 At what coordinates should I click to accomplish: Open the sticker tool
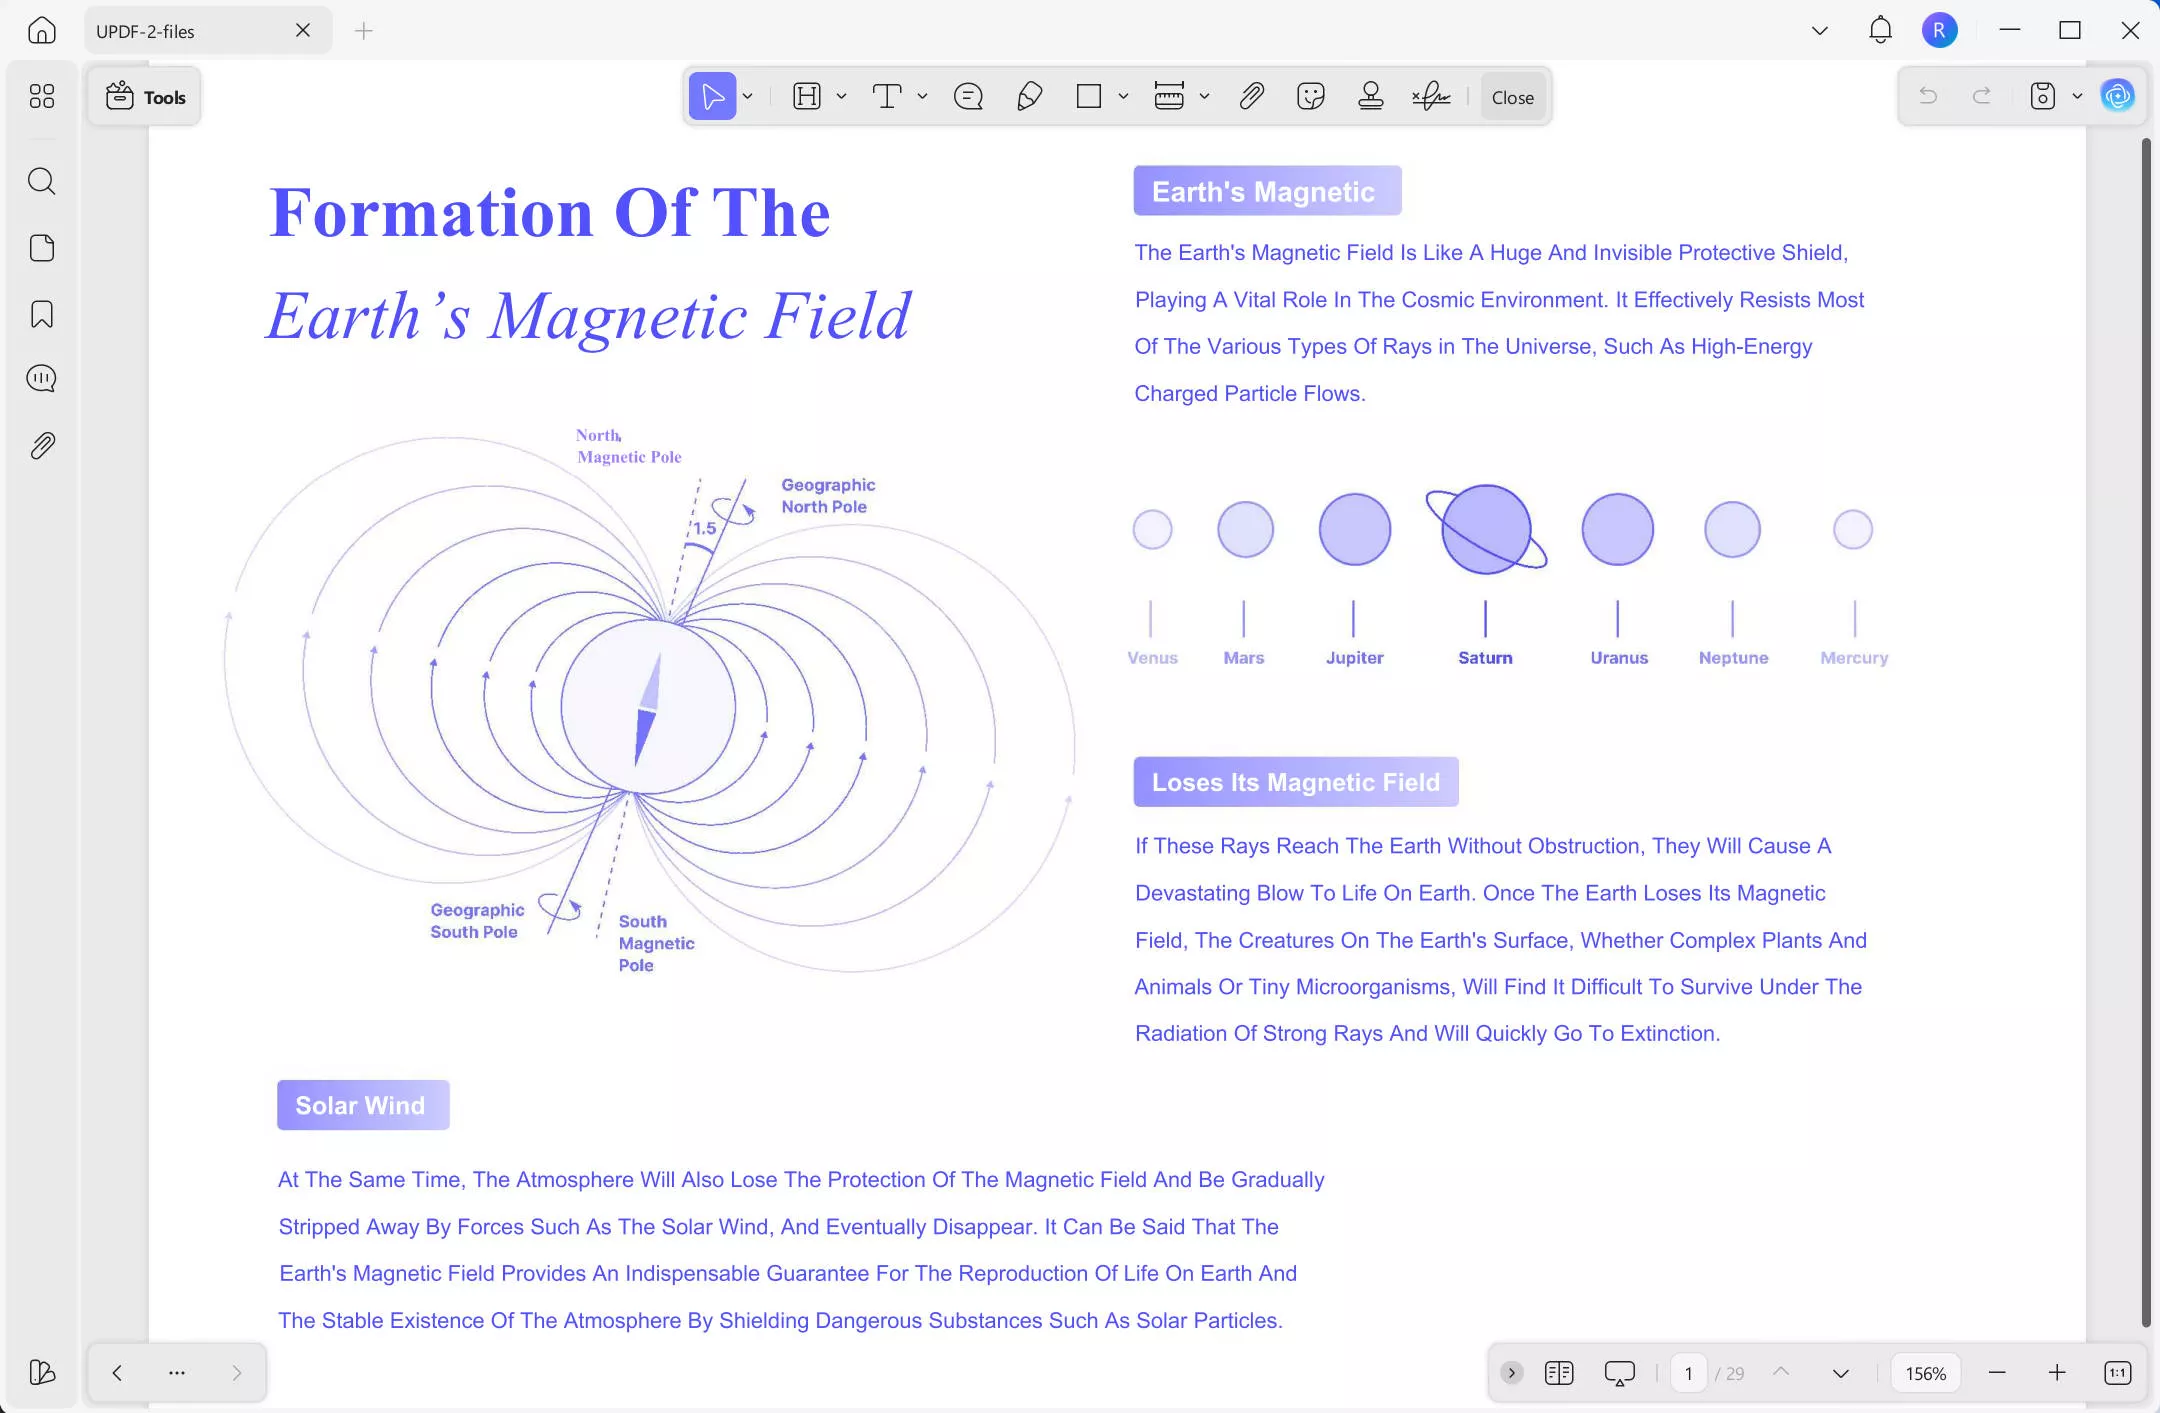[1310, 97]
